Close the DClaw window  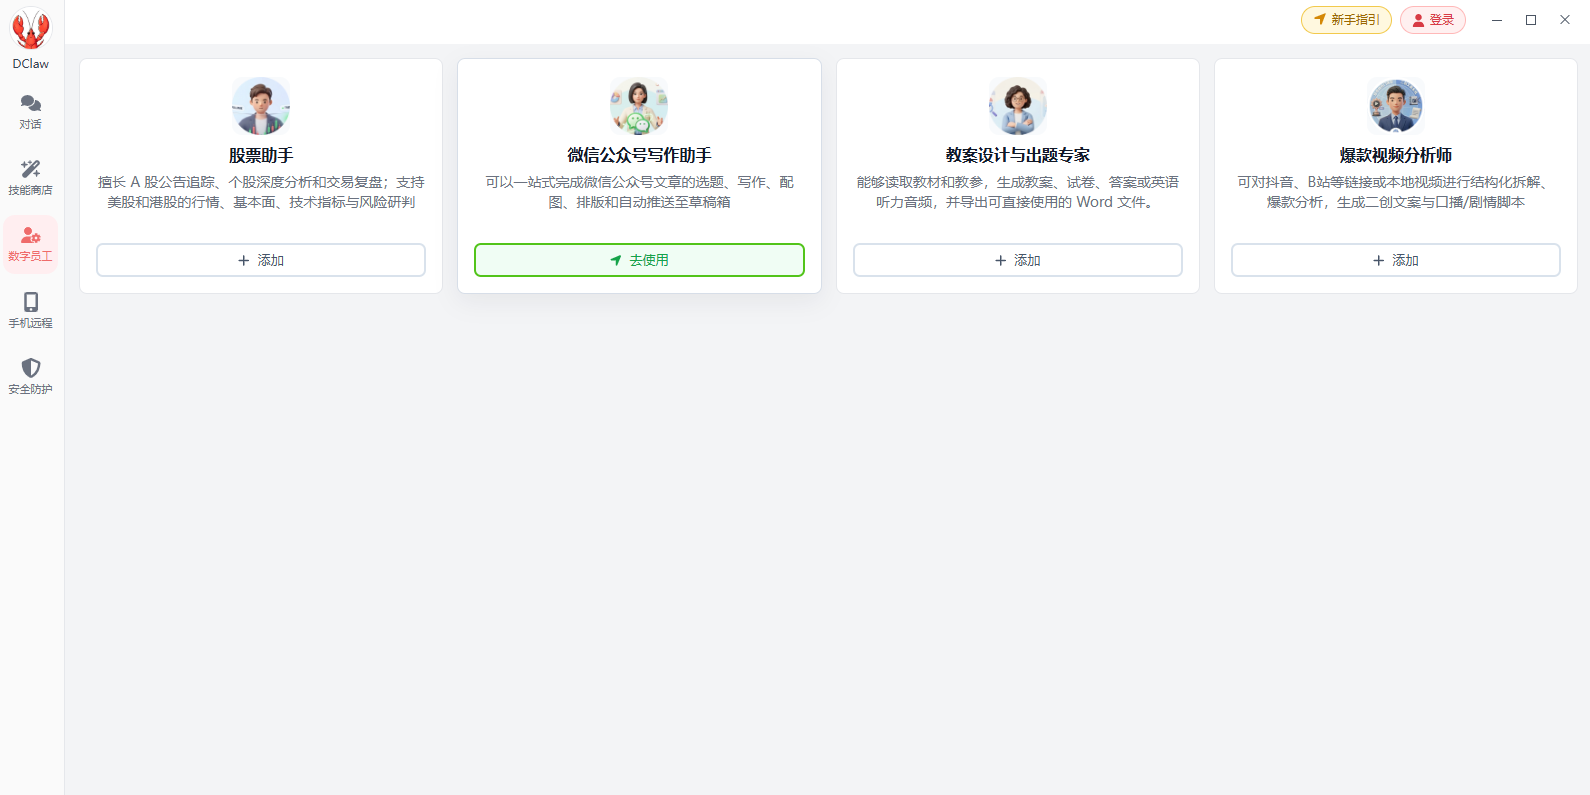click(x=1565, y=20)
